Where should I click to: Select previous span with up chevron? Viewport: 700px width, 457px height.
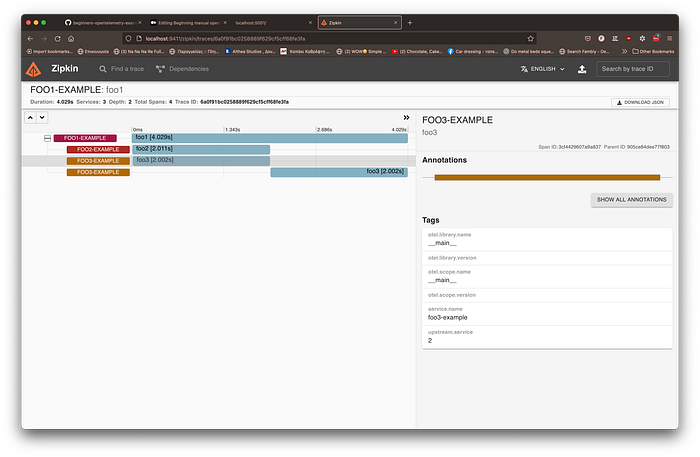point(30,117)
